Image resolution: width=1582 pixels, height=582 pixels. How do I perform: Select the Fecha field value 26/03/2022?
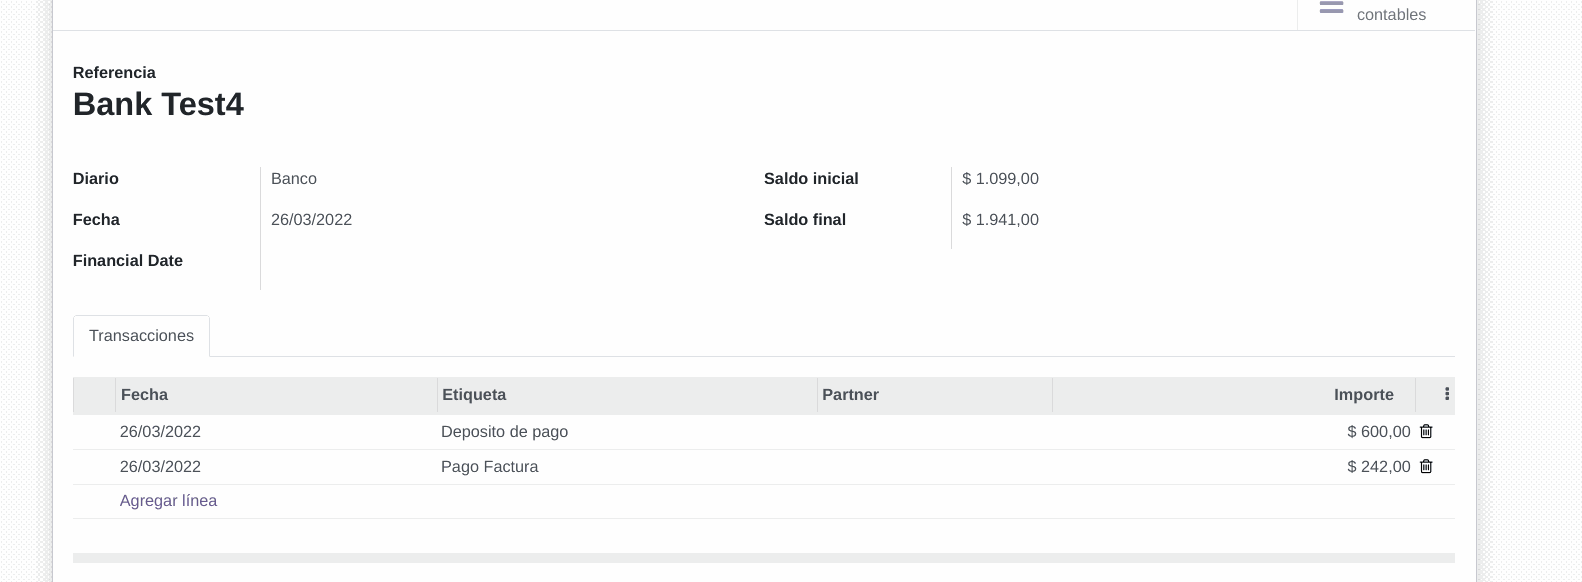tap(311, 220)
